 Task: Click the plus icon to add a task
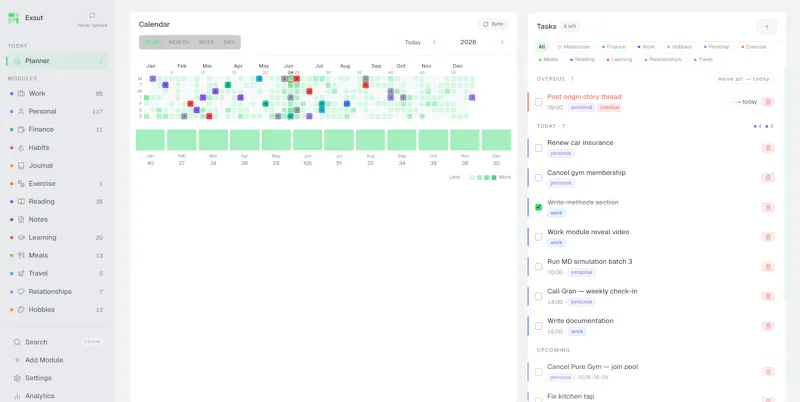(767, 27)
